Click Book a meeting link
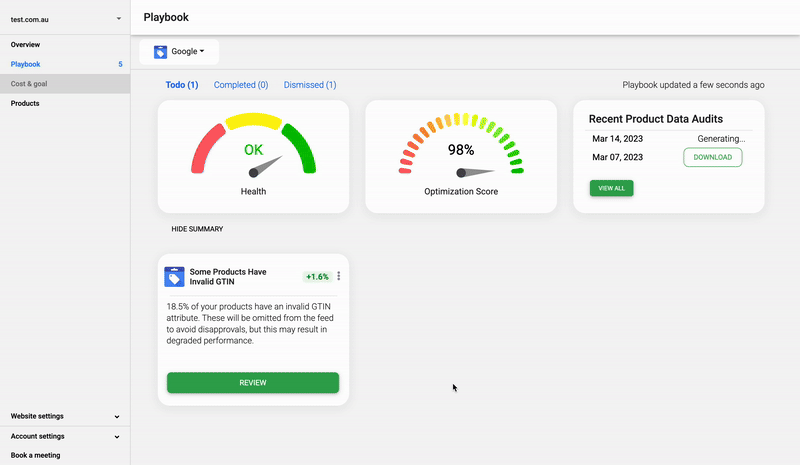Screen dimensions: 800x465 tap(35, 455)
